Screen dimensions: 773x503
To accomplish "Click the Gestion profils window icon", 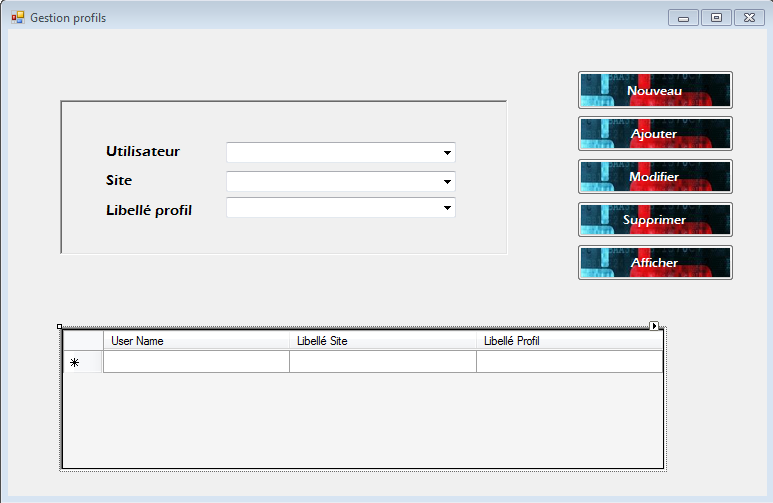I will point(18,18).
